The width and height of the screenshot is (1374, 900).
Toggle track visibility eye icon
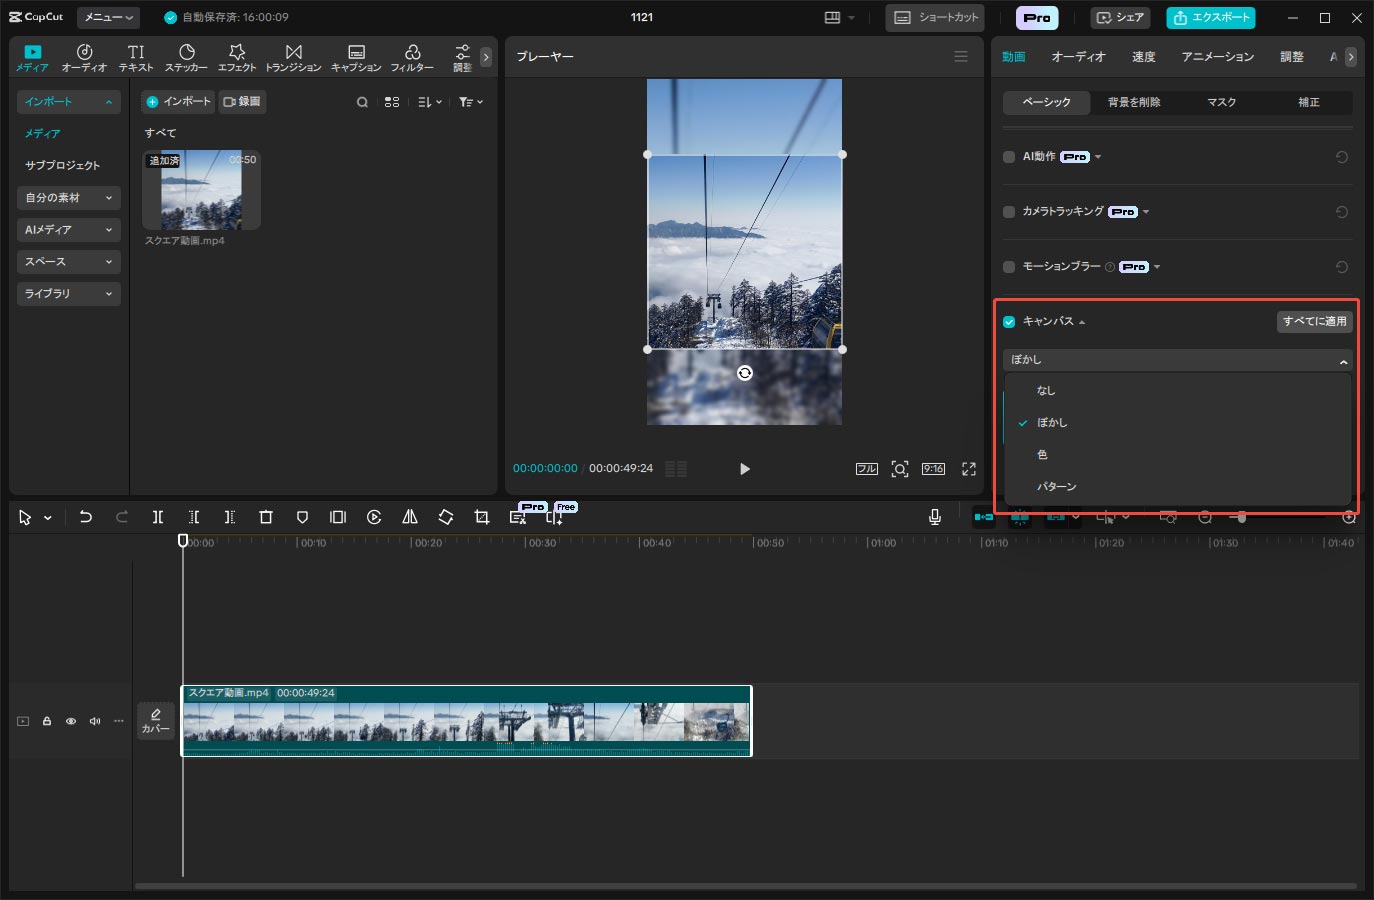[x=71, y=721]
